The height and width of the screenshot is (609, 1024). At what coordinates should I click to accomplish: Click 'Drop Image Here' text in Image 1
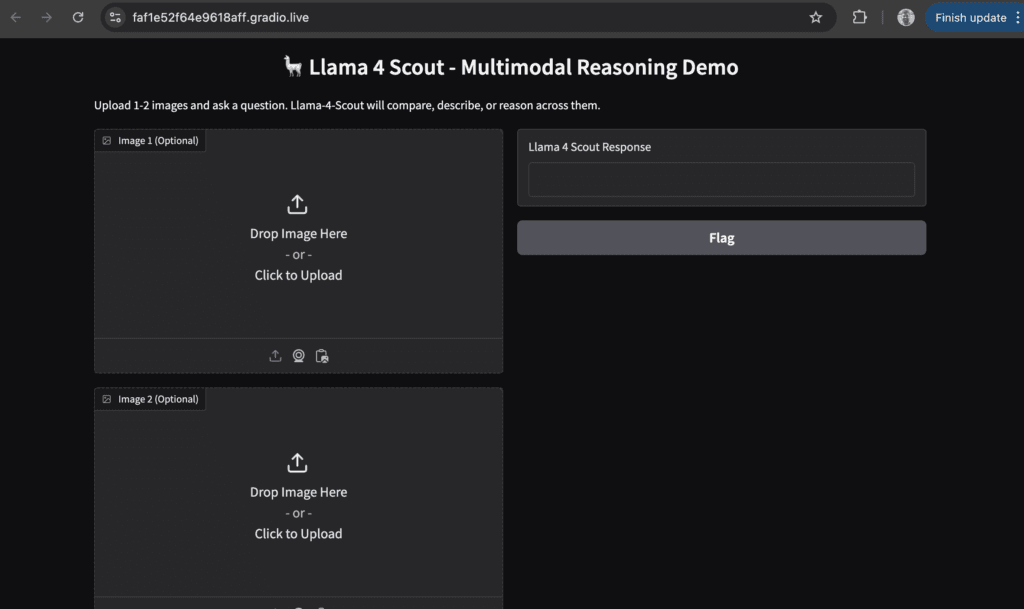pyautogui.click(x=298, y=233)
